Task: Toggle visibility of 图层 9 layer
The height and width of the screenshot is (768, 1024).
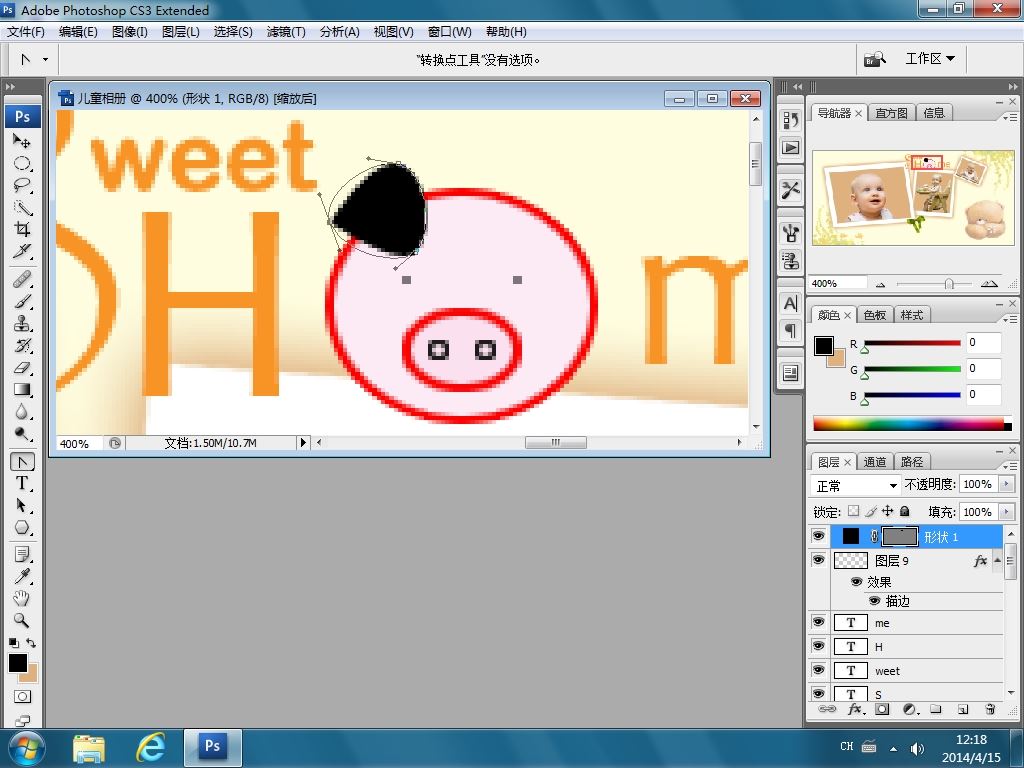Action: [818, 560]
